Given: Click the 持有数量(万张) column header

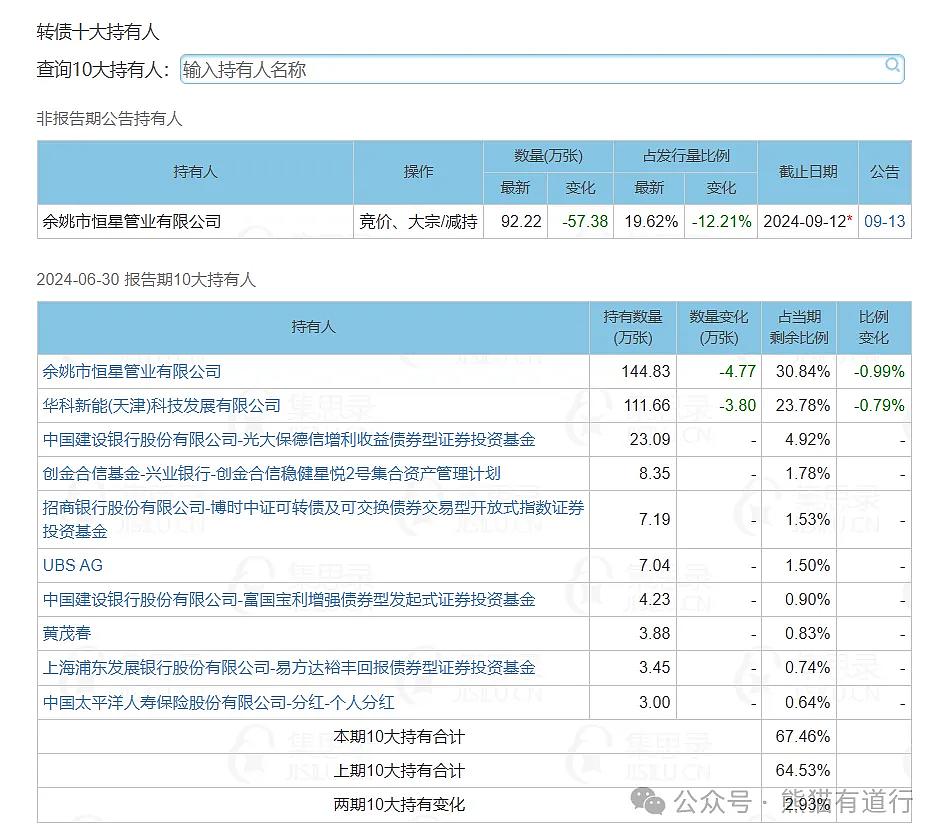Looking at the screenshot, I should pos(633,327).
